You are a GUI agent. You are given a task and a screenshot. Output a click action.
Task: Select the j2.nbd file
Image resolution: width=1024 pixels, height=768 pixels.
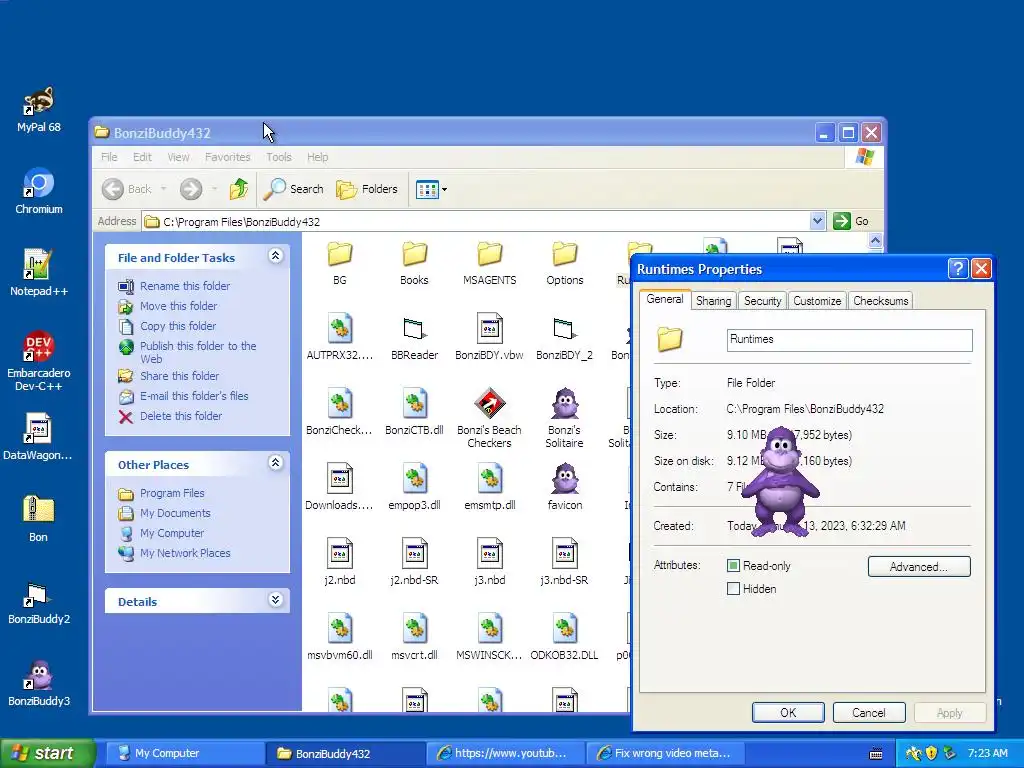(x=340, y=562)
